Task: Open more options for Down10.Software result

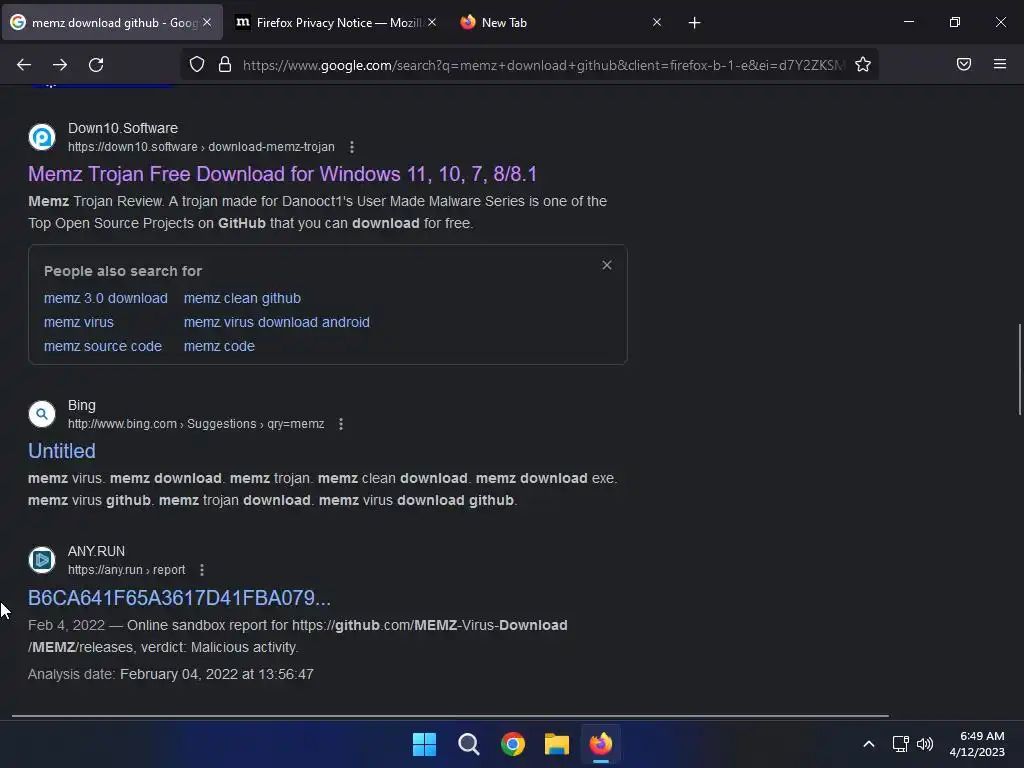Action: (352, 147)
